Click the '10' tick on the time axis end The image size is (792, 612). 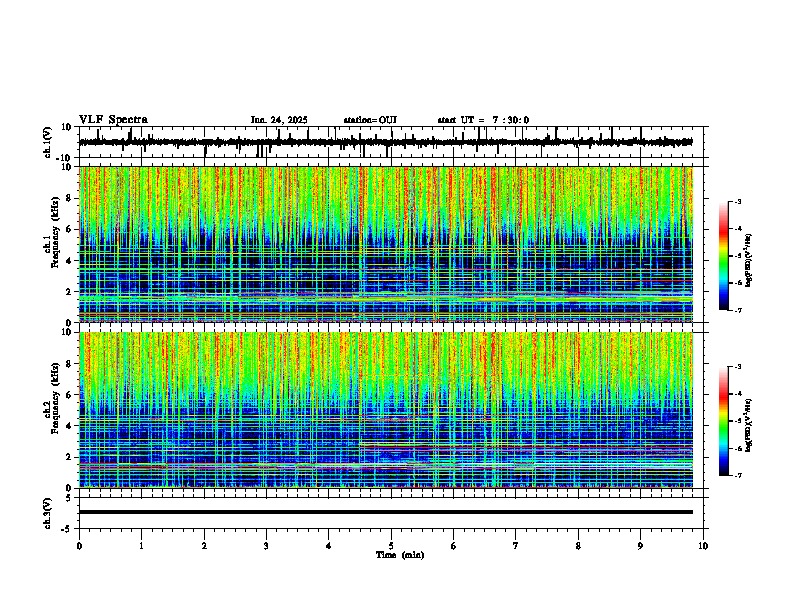pos(703,546)
